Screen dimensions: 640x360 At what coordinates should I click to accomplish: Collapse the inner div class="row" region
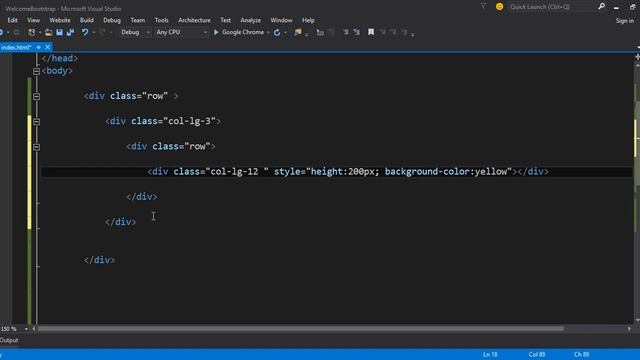pos(36,147)
